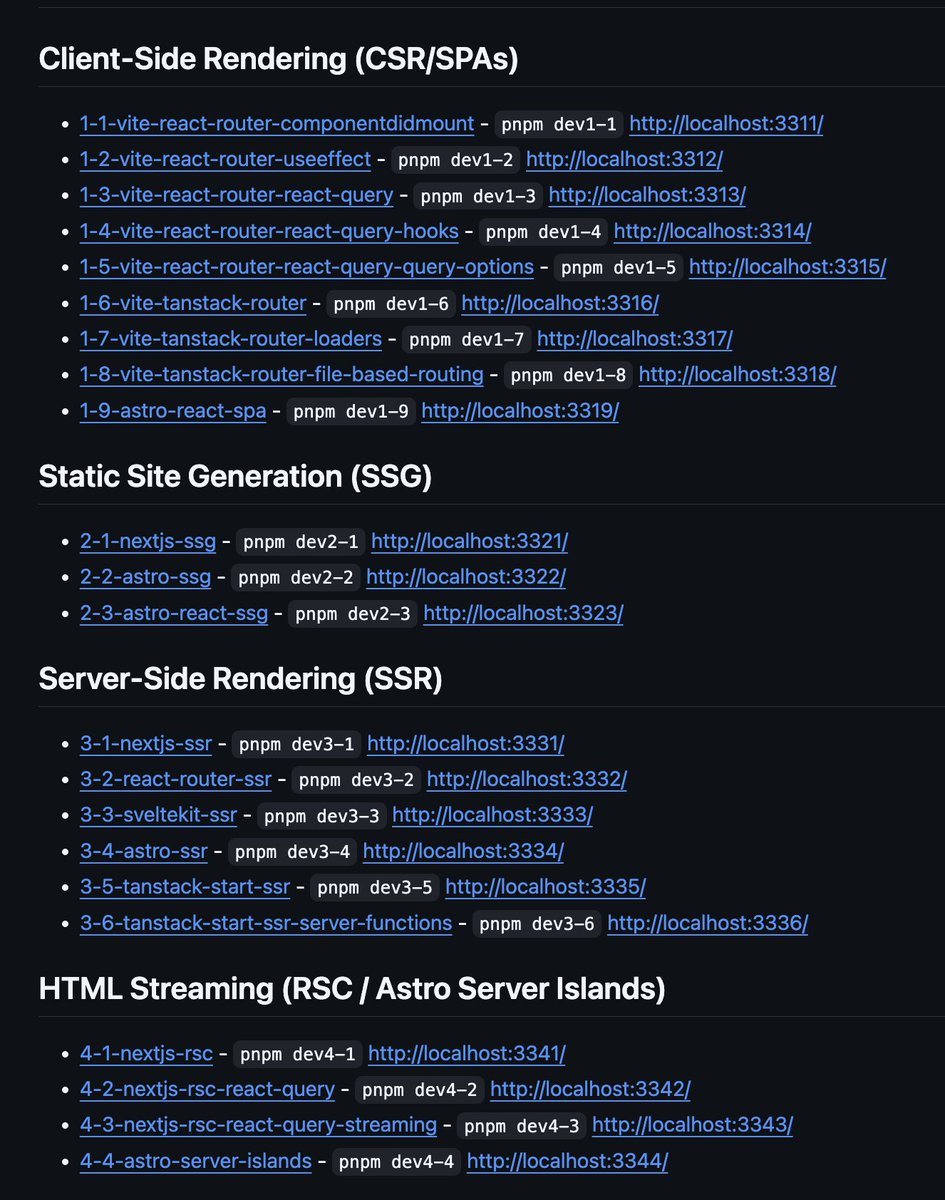Click the "pnpm dev1-9" code snippet
The height and width of the screenshot is (1200, 945).
[x=352, y=412]
